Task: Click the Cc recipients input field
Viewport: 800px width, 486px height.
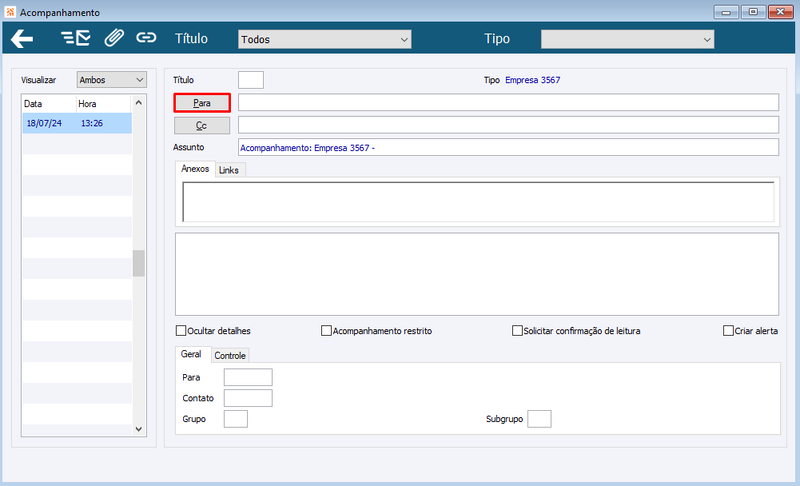Action: [508, 125]
